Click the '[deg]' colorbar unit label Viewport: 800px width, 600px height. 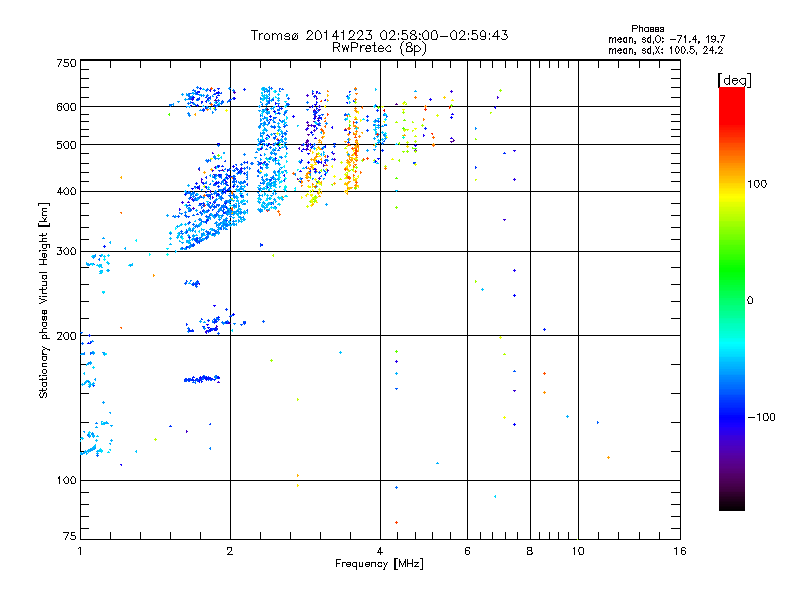click(734, 81)
